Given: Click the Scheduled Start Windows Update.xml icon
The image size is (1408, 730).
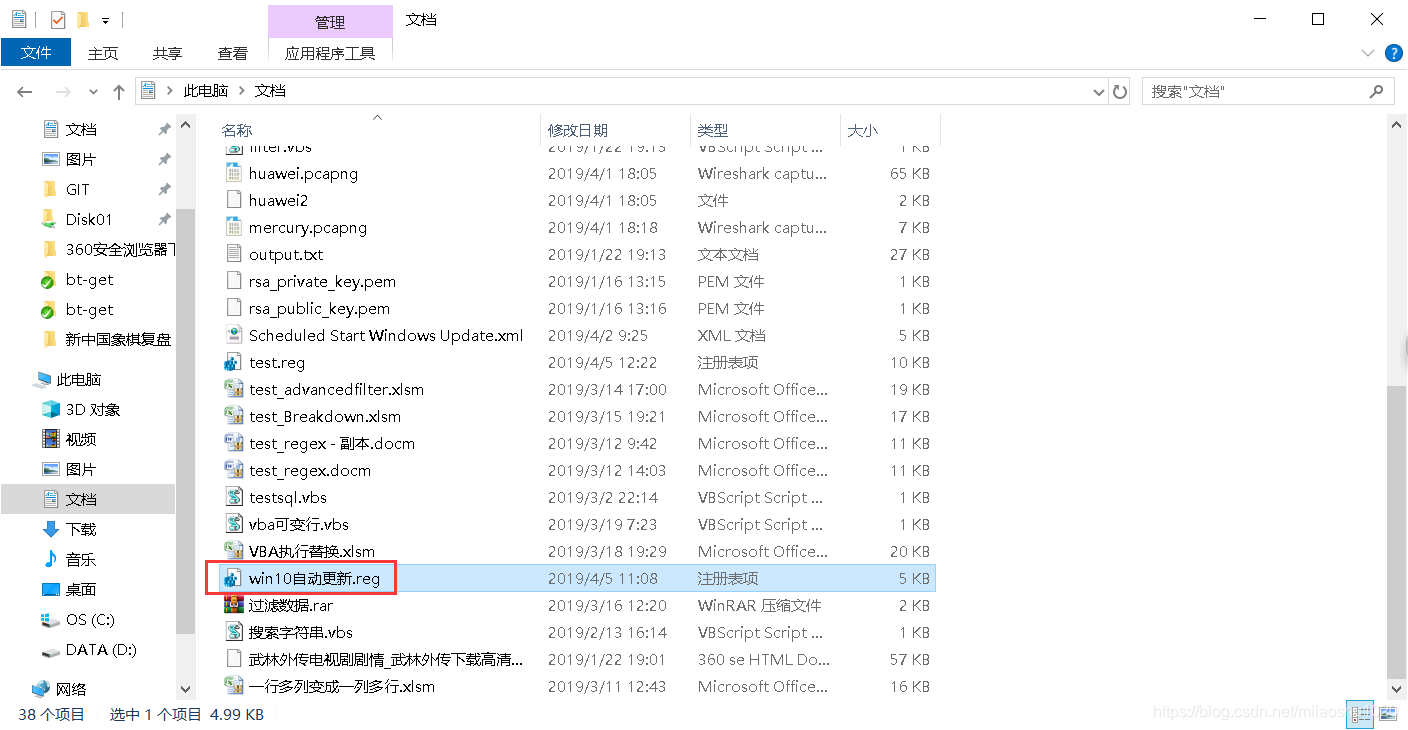Looking at the screenshot, I should click(234, 335).
